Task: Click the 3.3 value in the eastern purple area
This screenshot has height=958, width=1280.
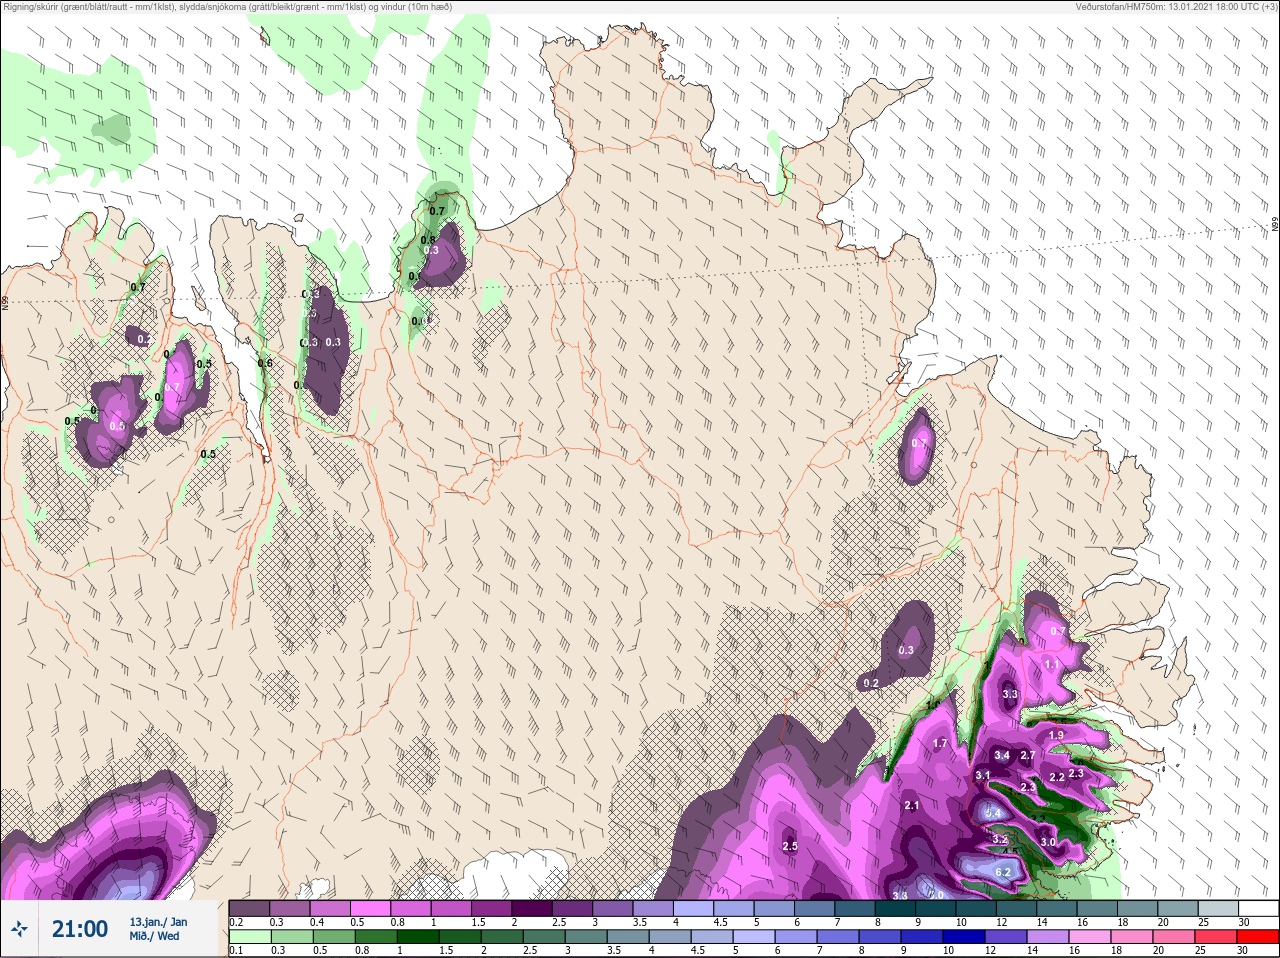Action: pos(1010,694)
